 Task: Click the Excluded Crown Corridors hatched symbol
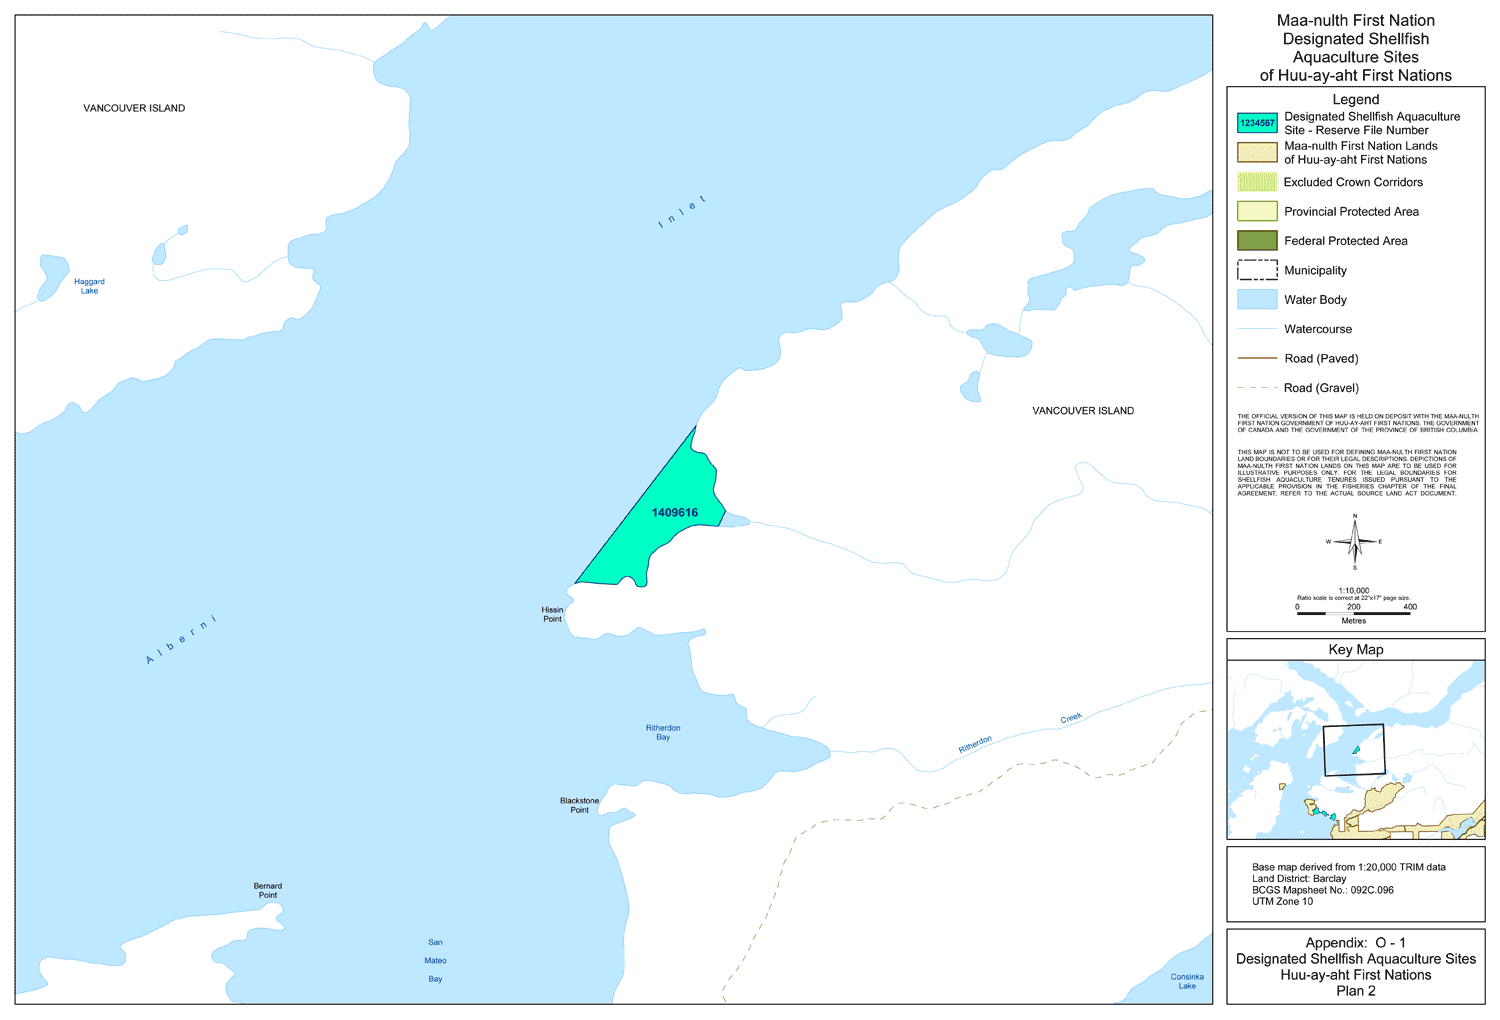[1257, 182]
